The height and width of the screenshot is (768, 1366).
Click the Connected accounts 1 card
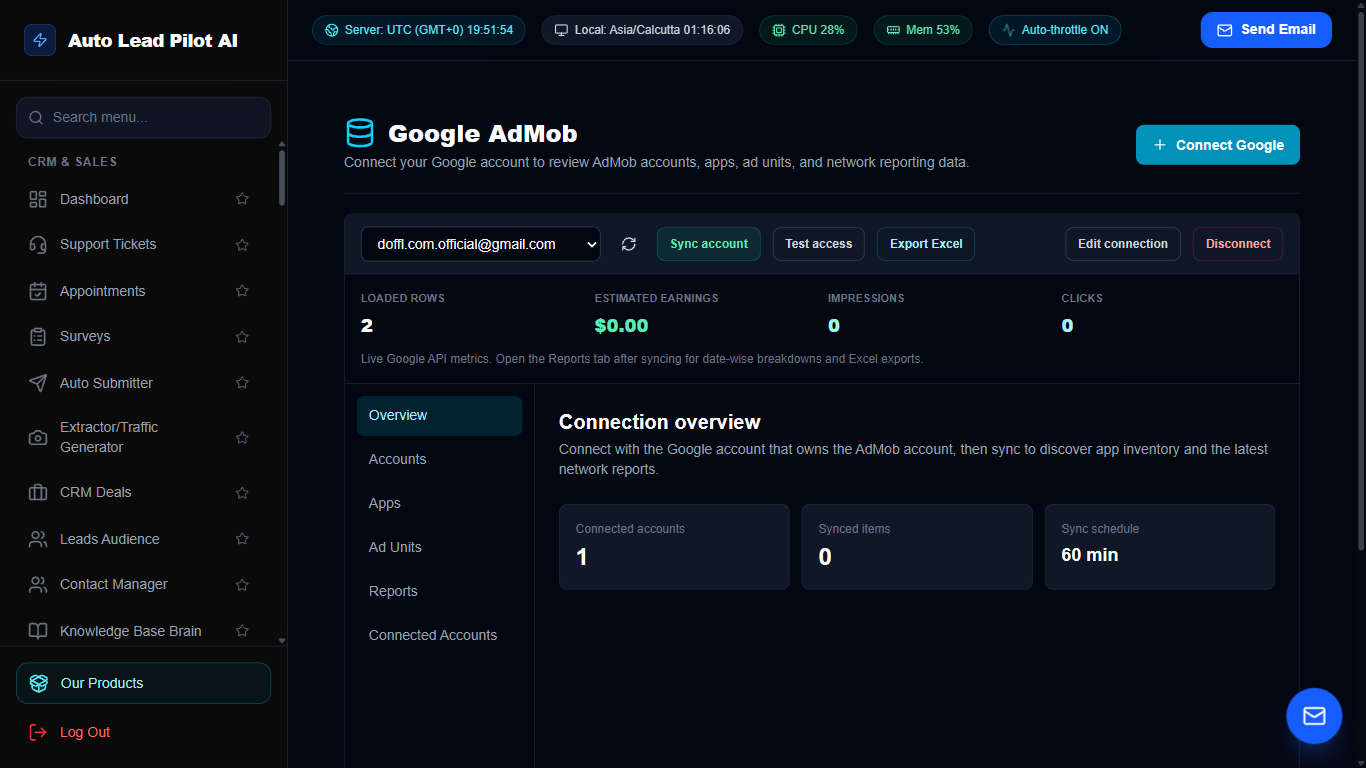click(674, 547)
